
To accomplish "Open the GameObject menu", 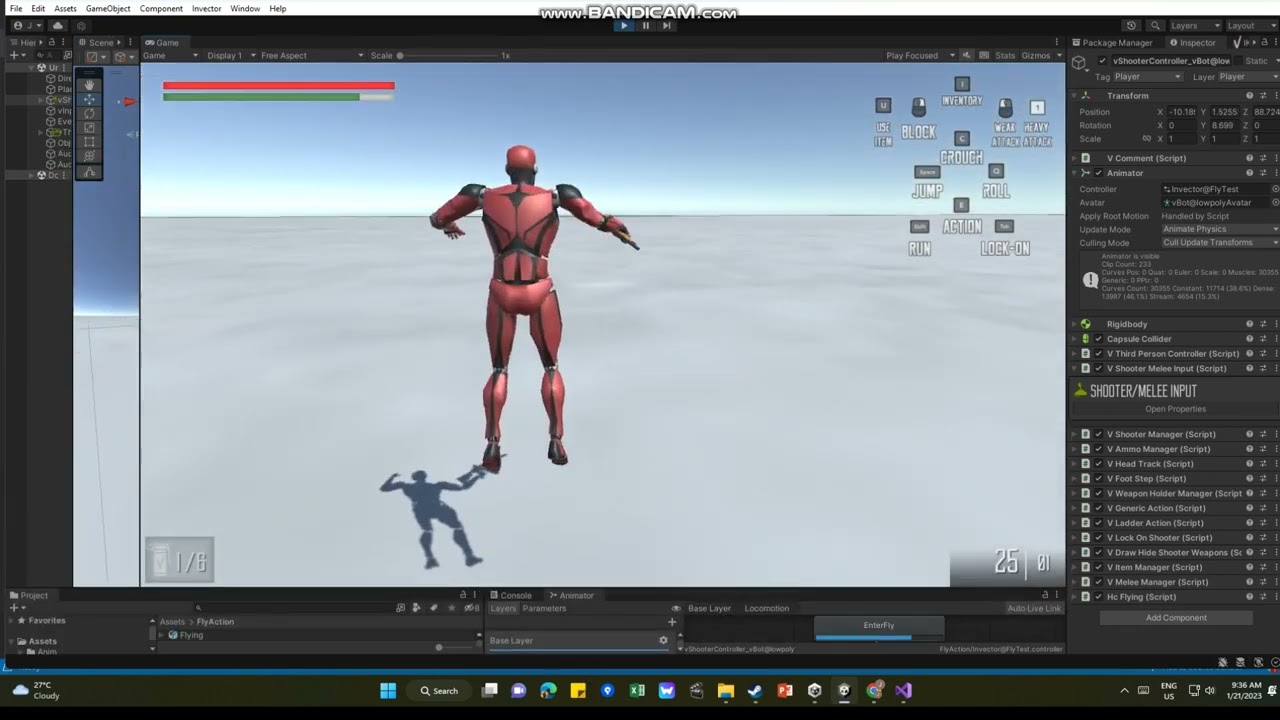I will pos(108,9).
